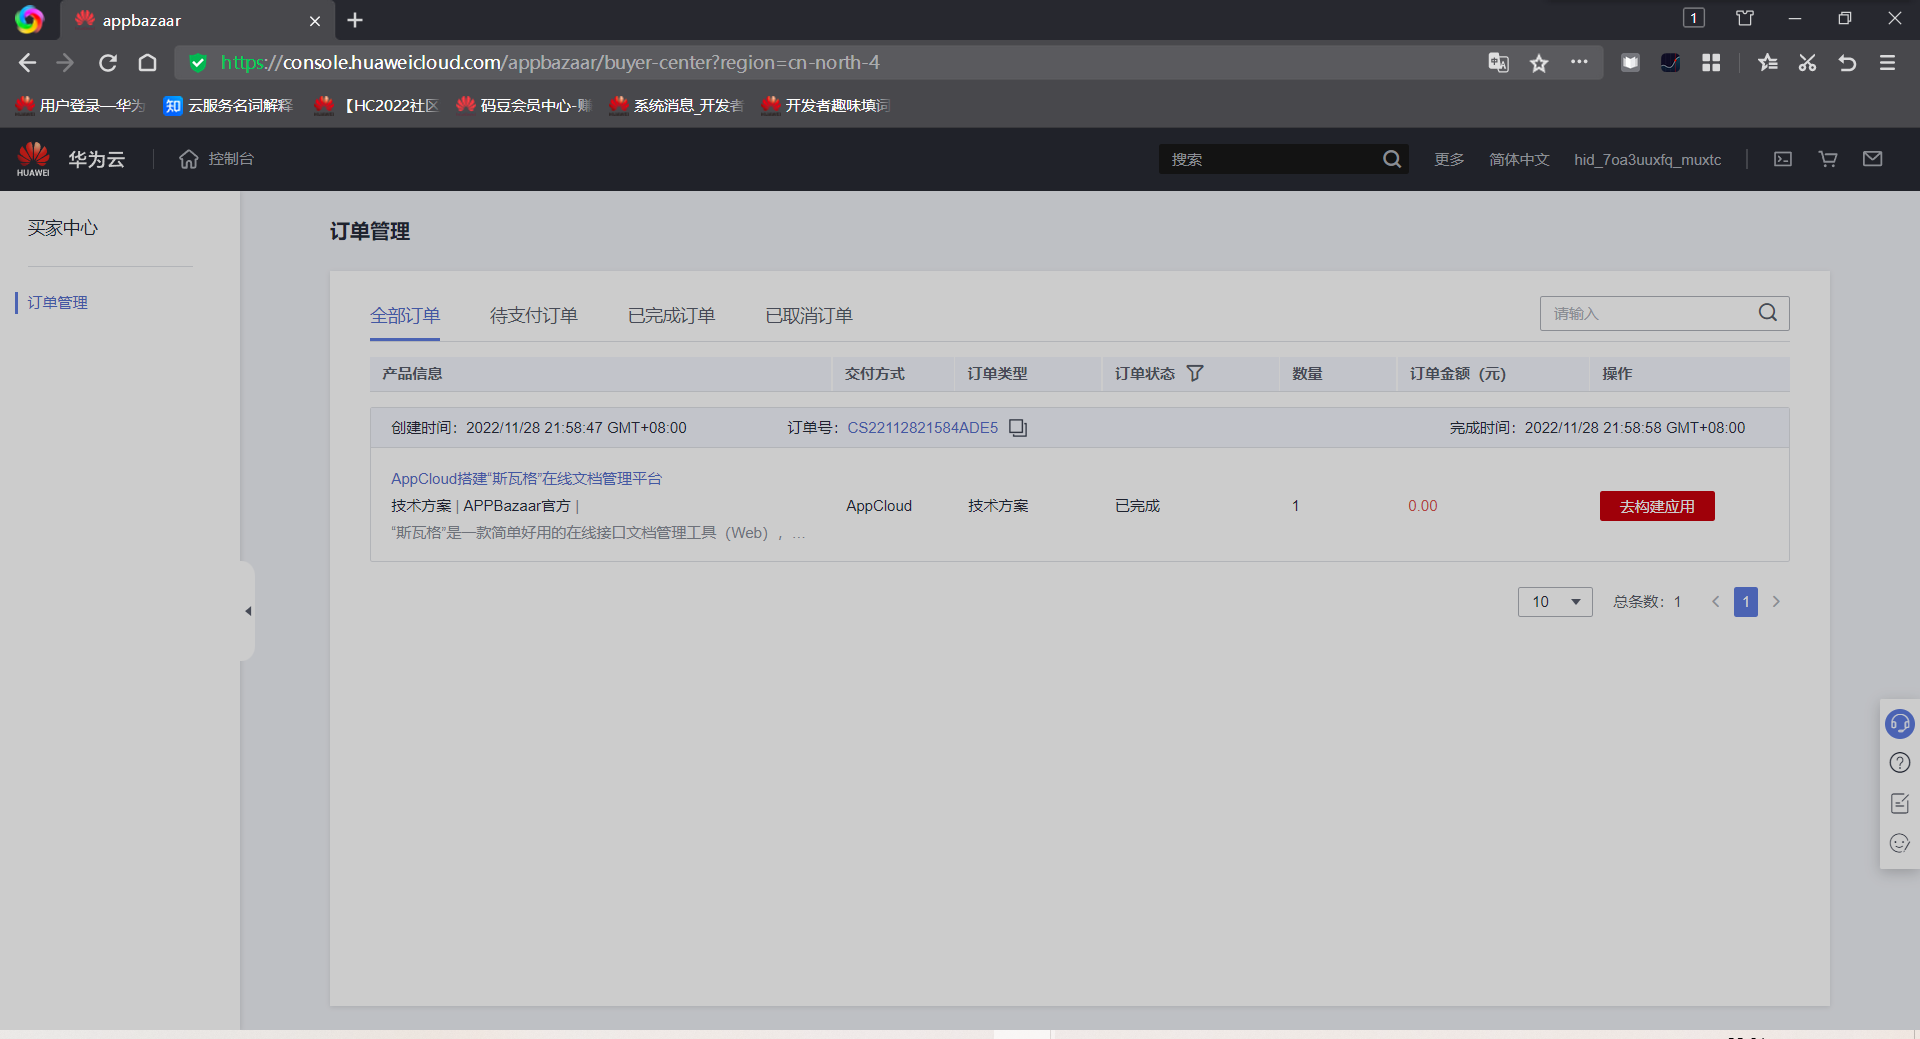This screenshot has height=1039, width=1920.
Task: Go to the browser home page
Action: (148, 63)
